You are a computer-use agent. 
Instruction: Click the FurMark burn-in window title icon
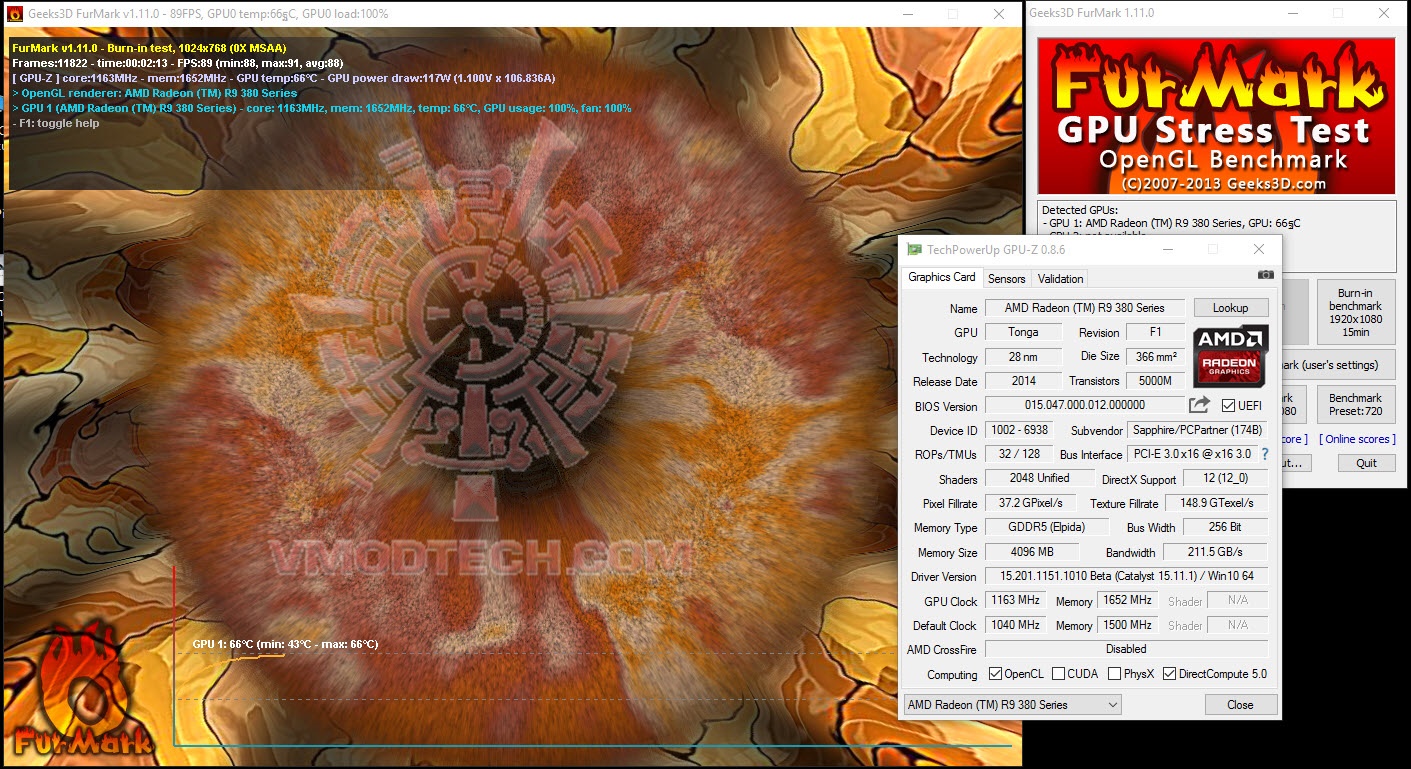(14, 14)
